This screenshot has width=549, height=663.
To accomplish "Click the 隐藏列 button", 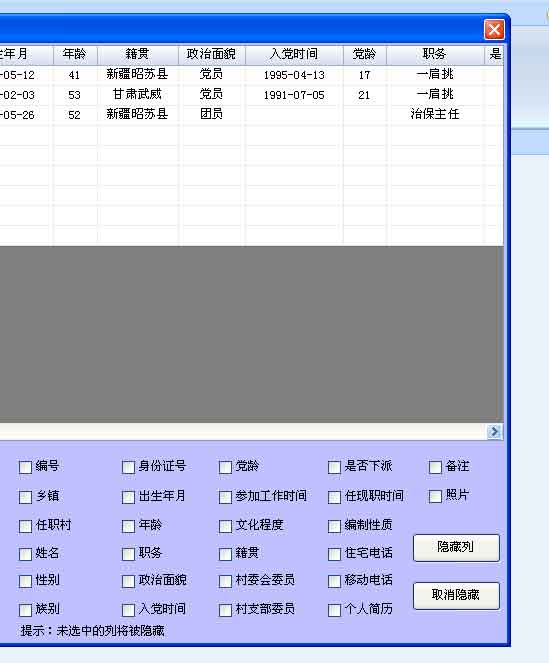I will [x=456, y=548].
